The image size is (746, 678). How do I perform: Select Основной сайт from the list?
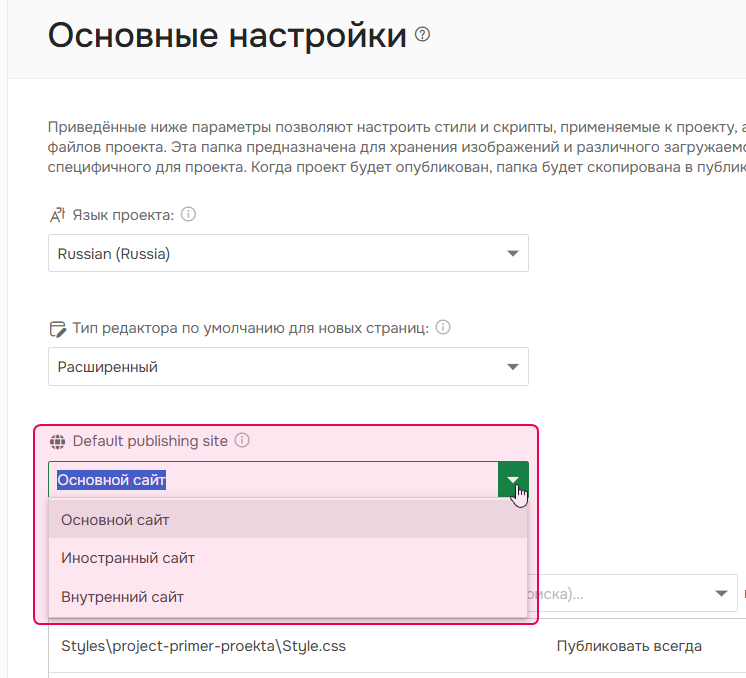[288, 520]
